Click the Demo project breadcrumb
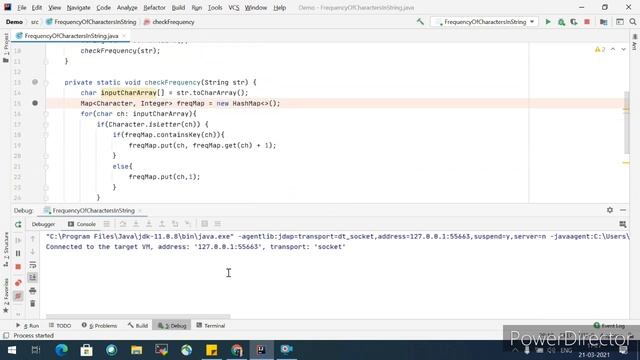640x360 pixels. (x=14, y=22)
